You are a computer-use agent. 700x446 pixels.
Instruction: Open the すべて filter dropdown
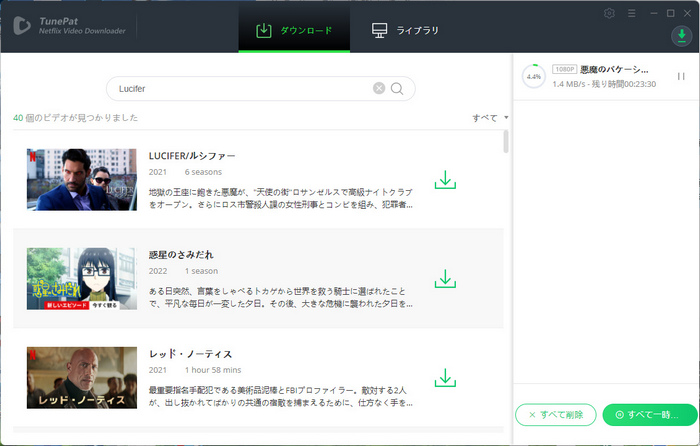pyautogui.click(x=490, y=118)
